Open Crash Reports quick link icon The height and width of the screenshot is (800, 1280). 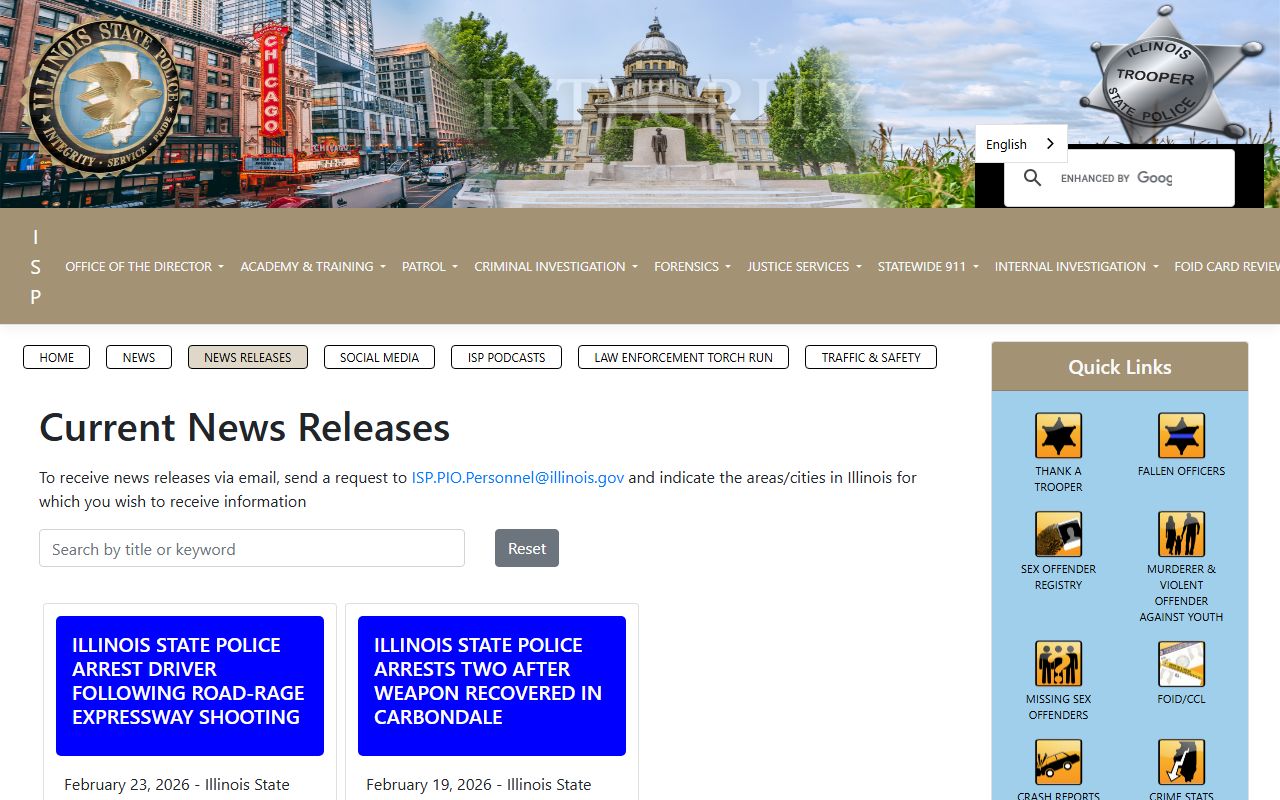[x=1058, y=762]
